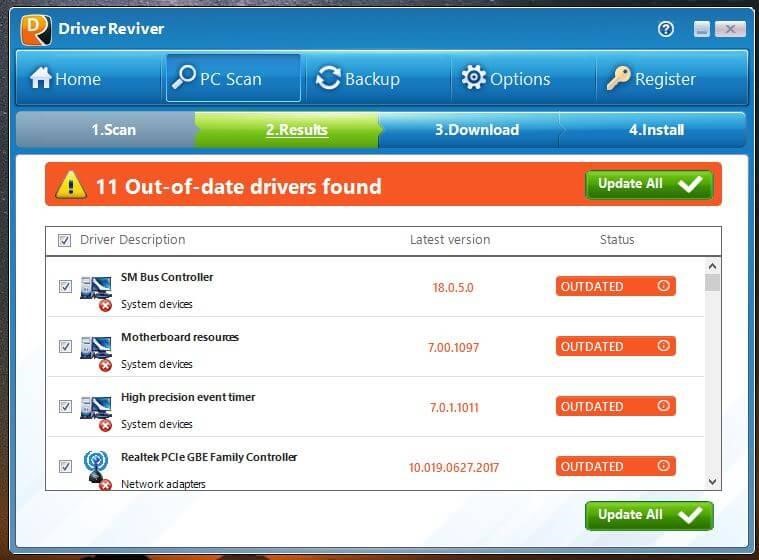Click the SM Bus Controller device icon

[x=96, y=292]
